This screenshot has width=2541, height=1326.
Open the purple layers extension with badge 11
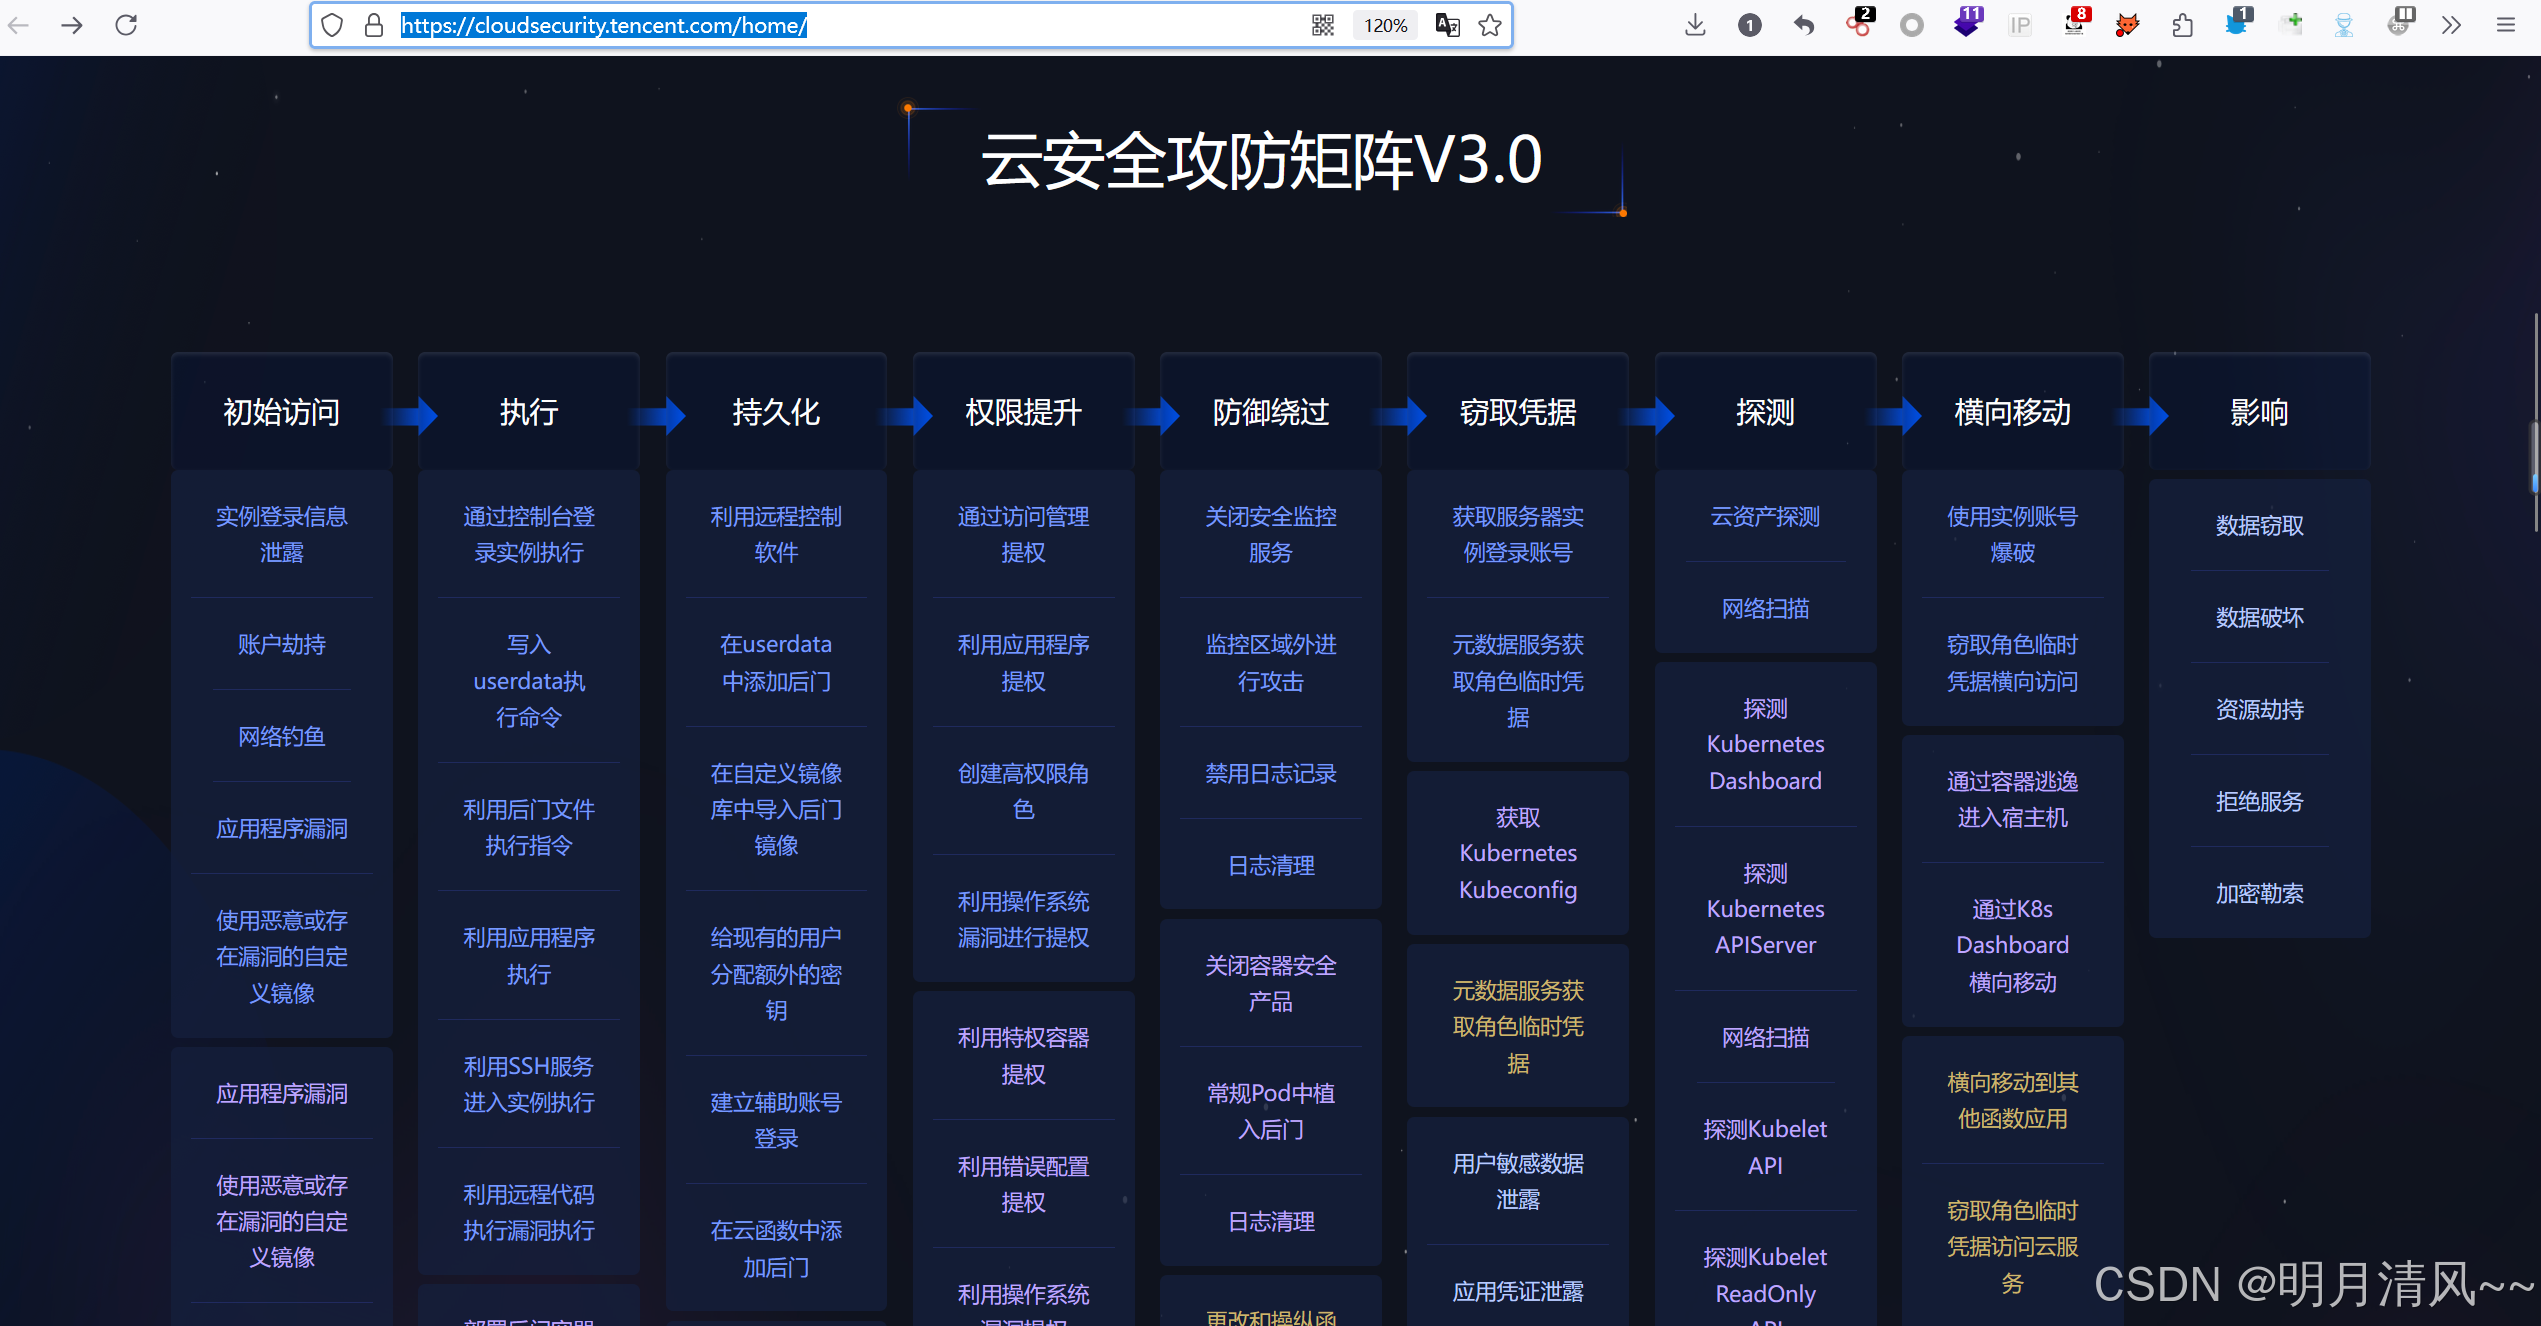[1967, 23]
